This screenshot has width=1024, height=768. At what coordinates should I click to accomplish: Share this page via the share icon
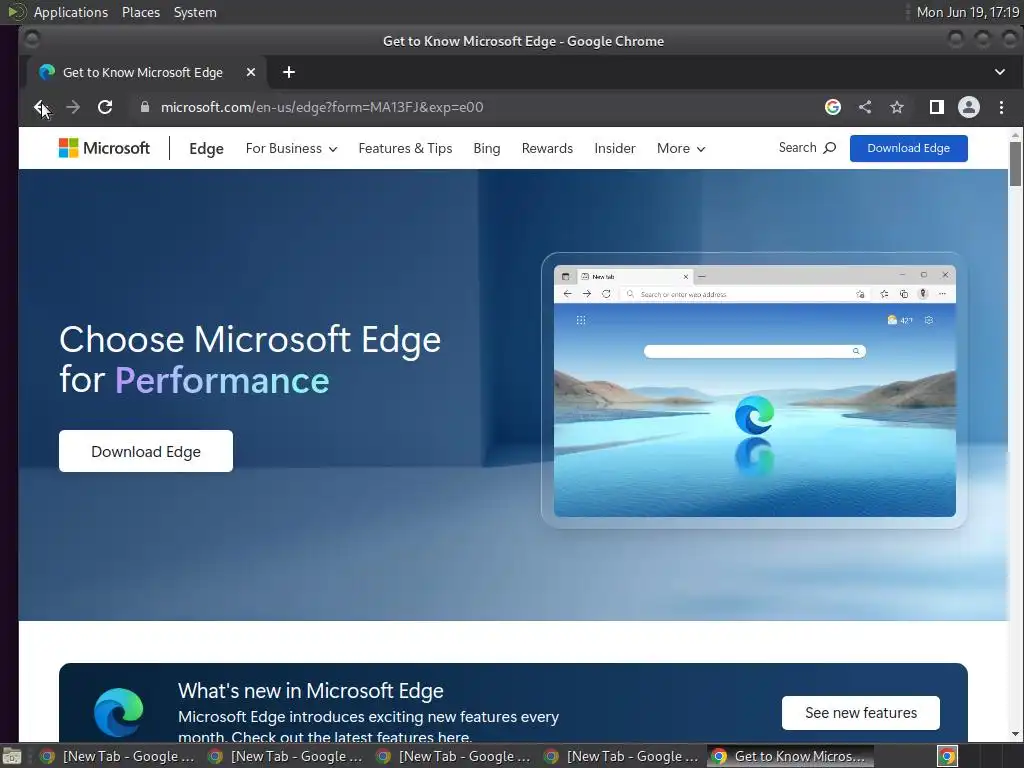[x=865, y=107]
